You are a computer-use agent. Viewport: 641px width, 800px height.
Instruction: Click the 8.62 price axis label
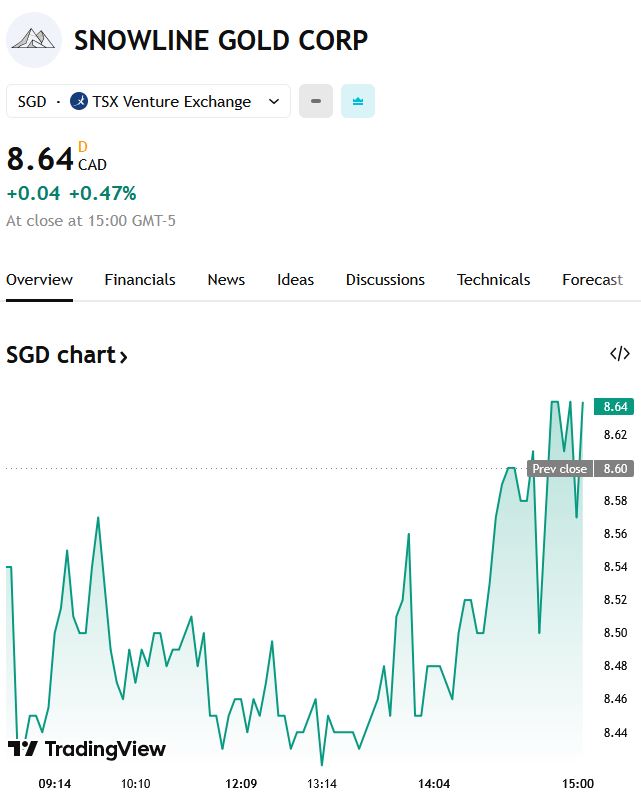(615, 435)
